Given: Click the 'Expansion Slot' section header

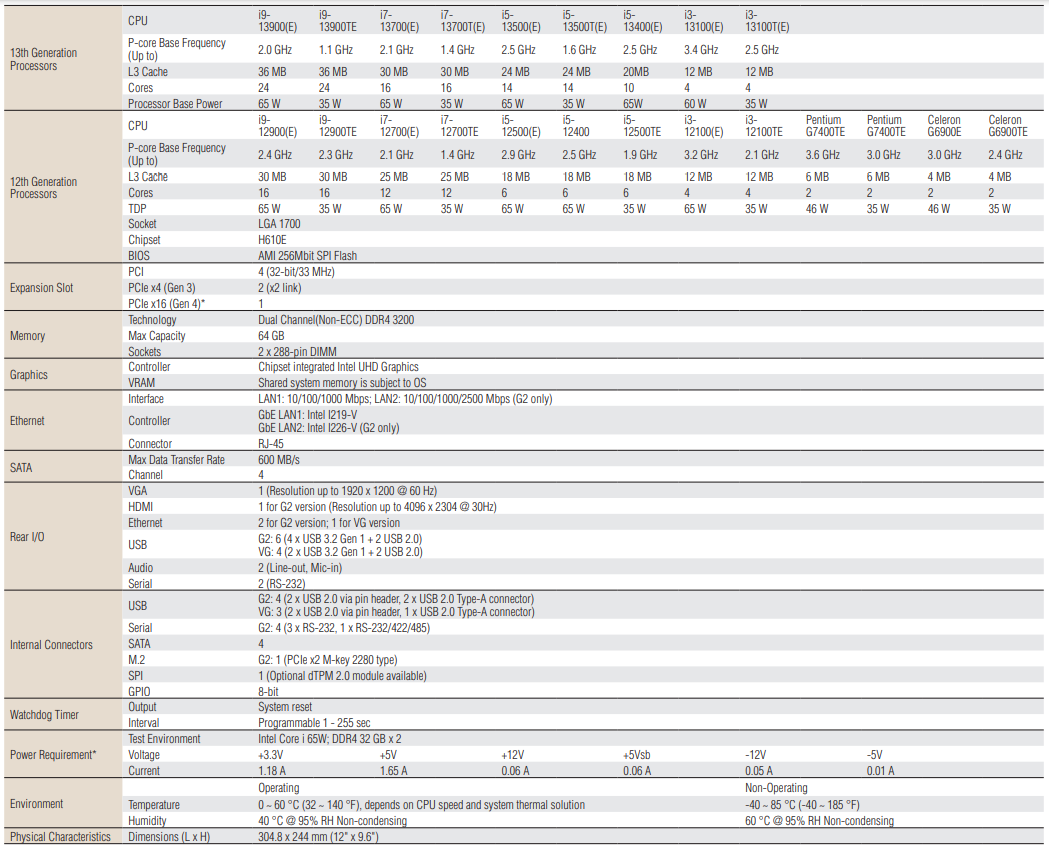Looking at the screenshot, I should (41, 288).
